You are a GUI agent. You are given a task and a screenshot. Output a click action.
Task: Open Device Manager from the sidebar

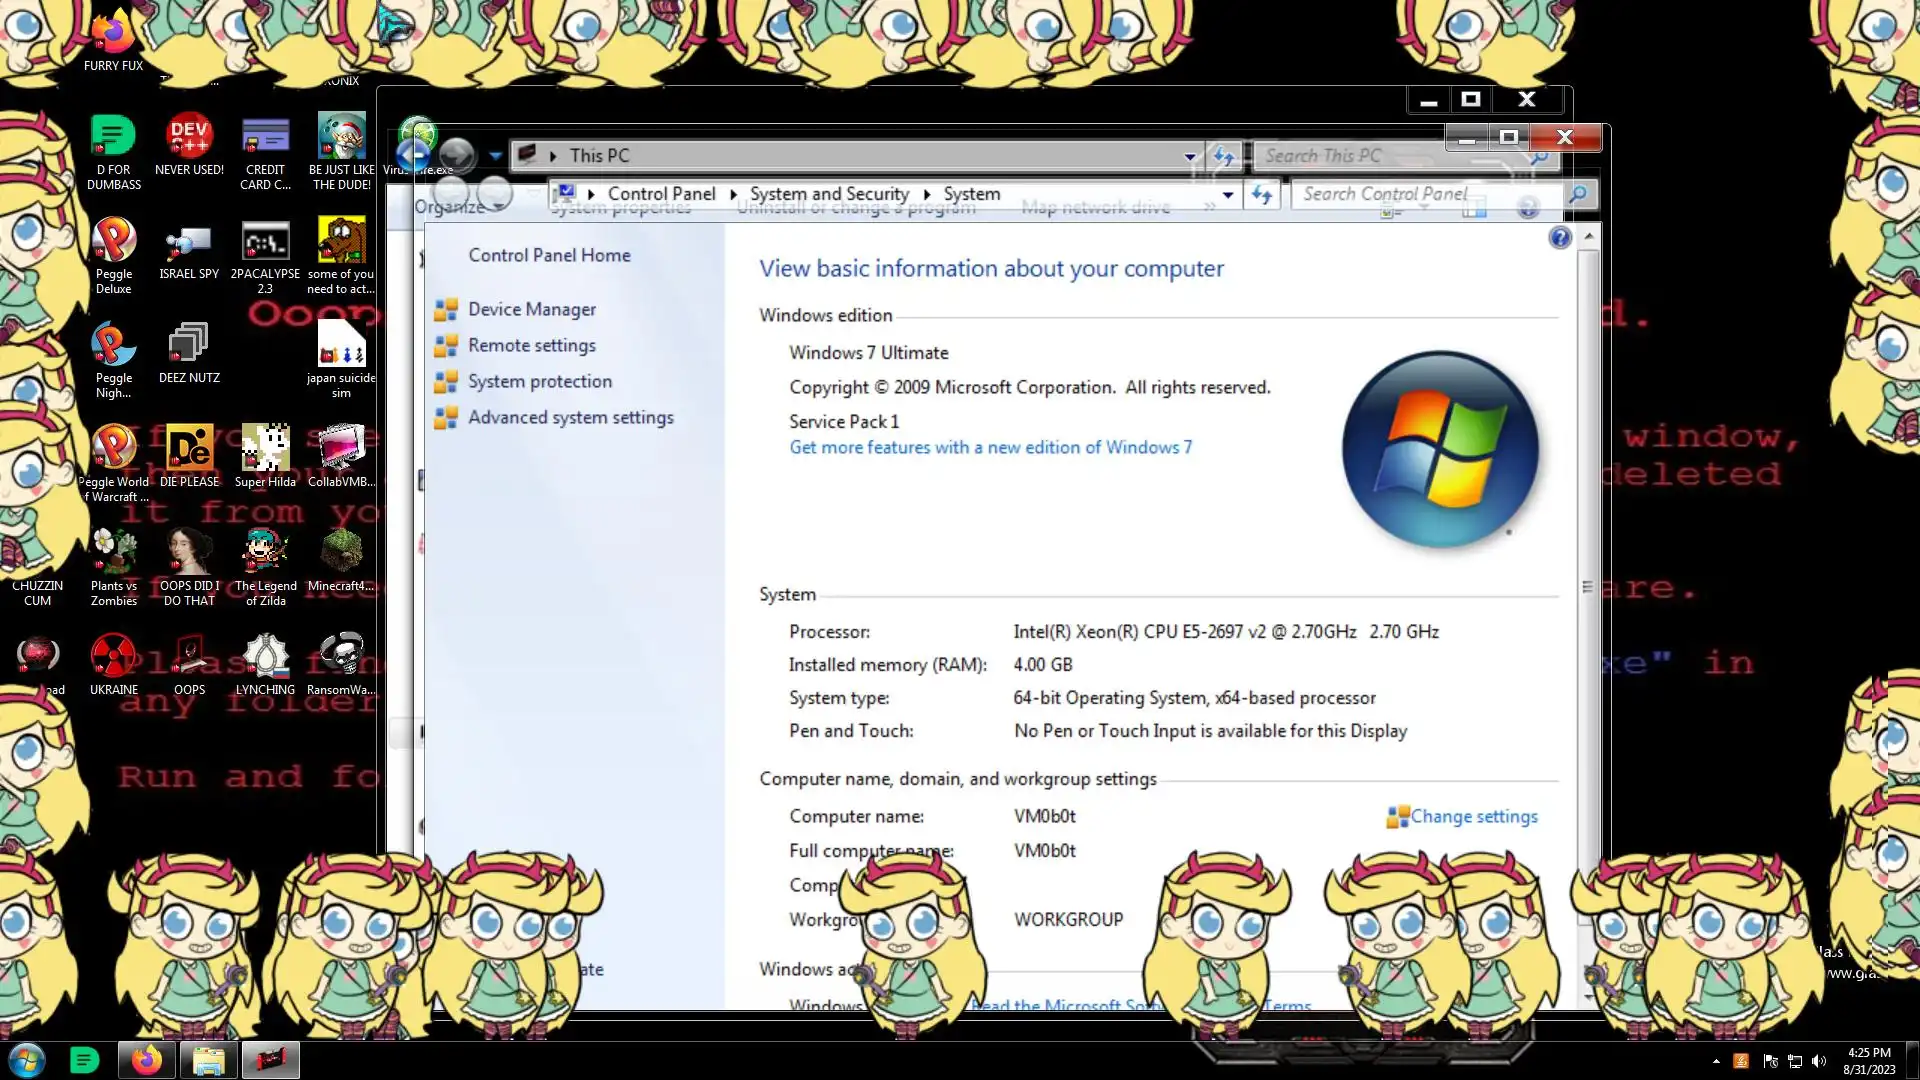(531, 310)
